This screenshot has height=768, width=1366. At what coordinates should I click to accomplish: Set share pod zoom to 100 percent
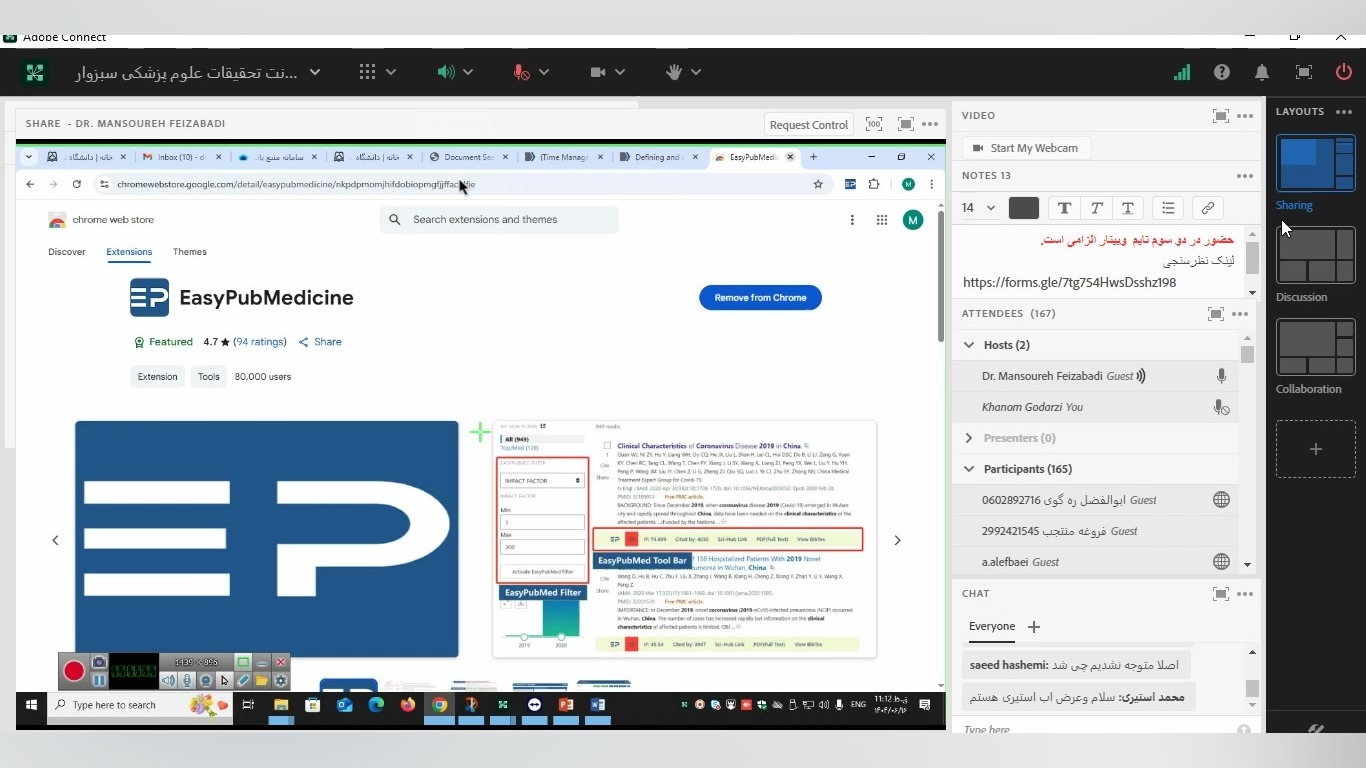pyautogui.click(x=874, y=124)
